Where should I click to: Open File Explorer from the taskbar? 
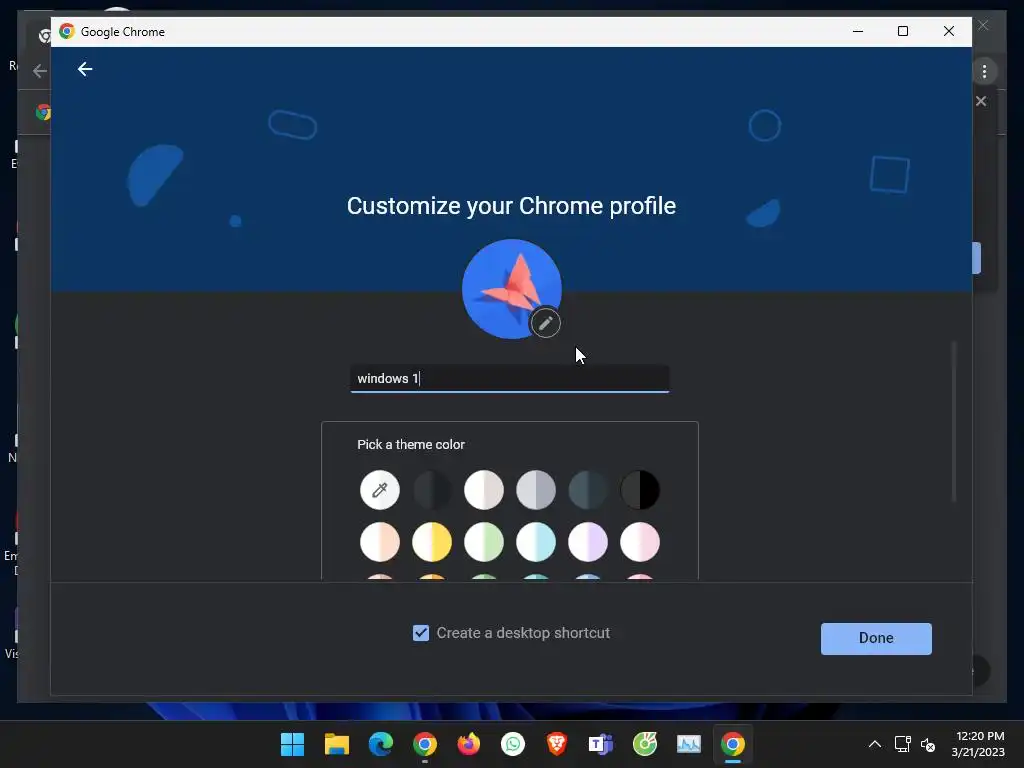[336, 744]
